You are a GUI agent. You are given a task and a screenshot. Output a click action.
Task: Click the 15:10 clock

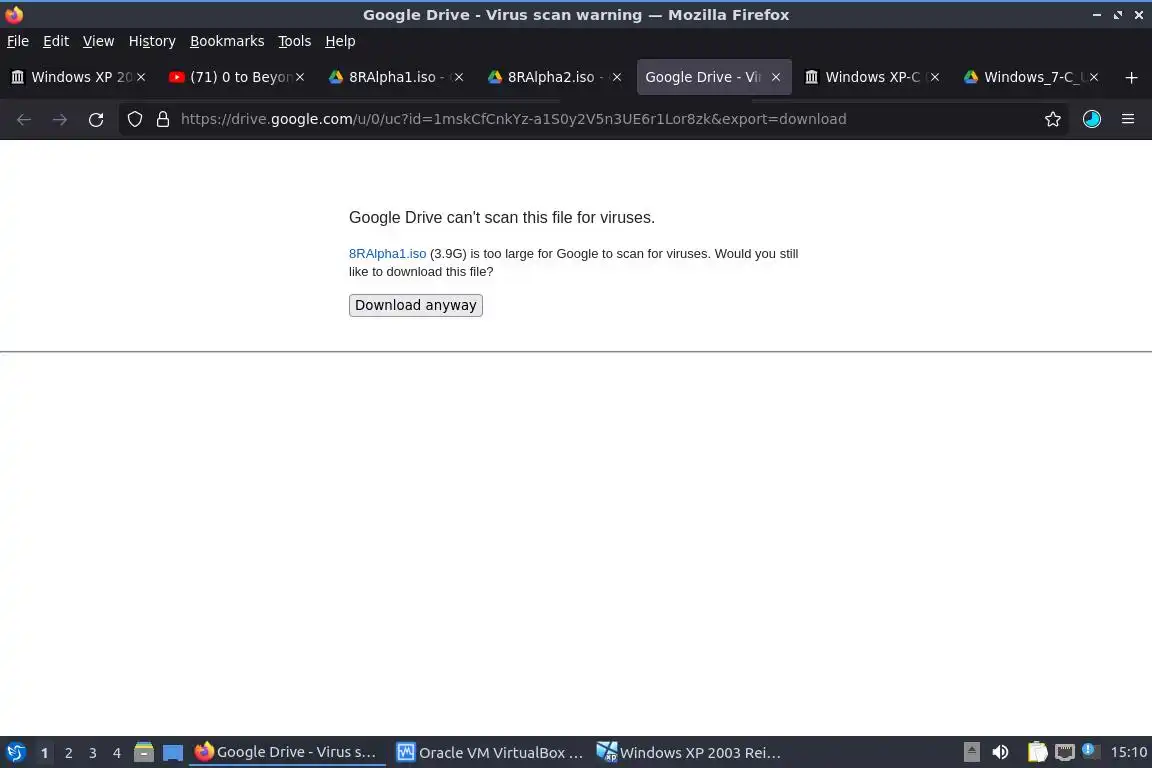1128,752
